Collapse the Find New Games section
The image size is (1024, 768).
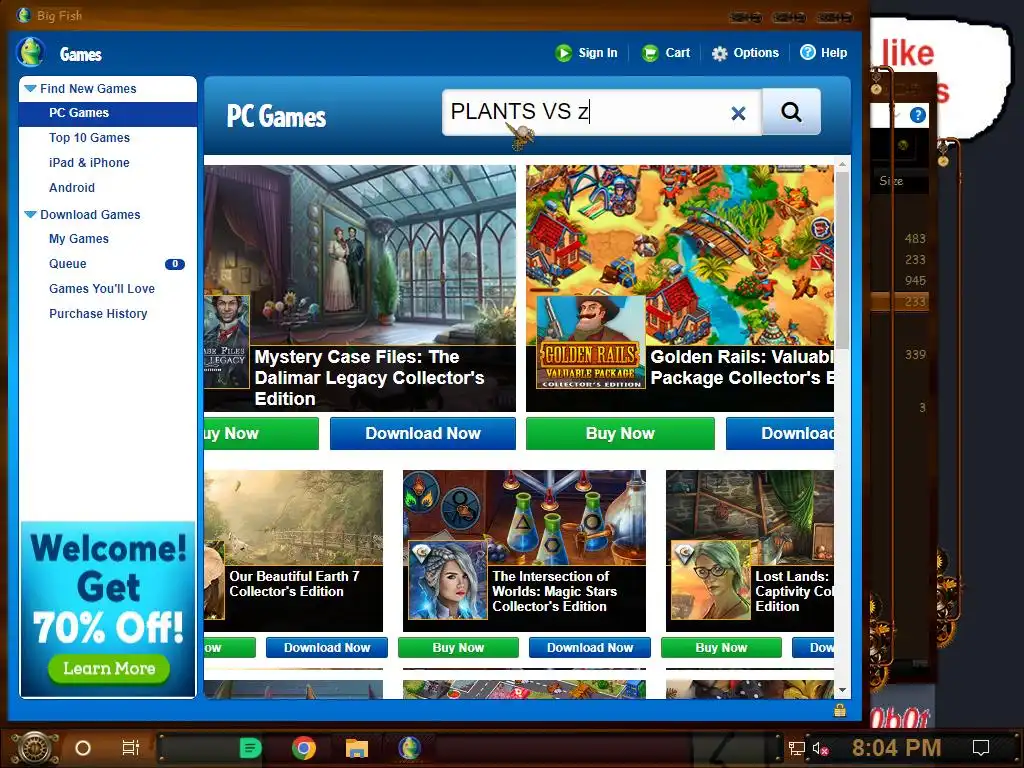30,88
